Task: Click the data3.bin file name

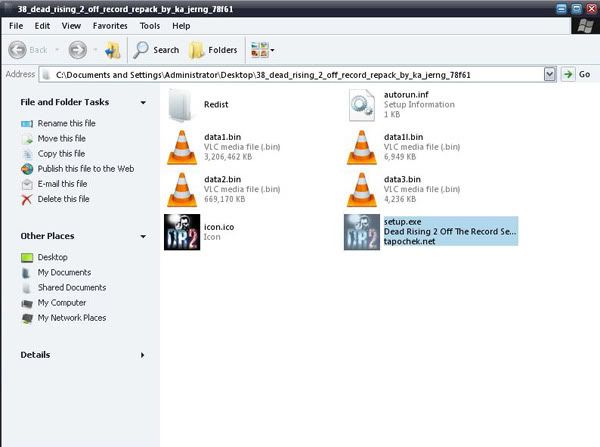Action: point(402,179)
